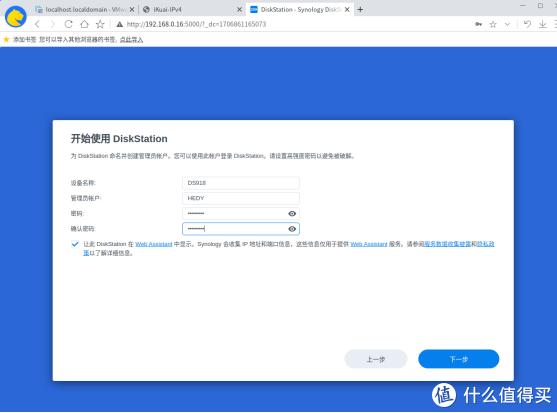Open a new browser tab with plus
This screenshot has width=557, height=413.
pyautogui.click(x=360, y=10)
